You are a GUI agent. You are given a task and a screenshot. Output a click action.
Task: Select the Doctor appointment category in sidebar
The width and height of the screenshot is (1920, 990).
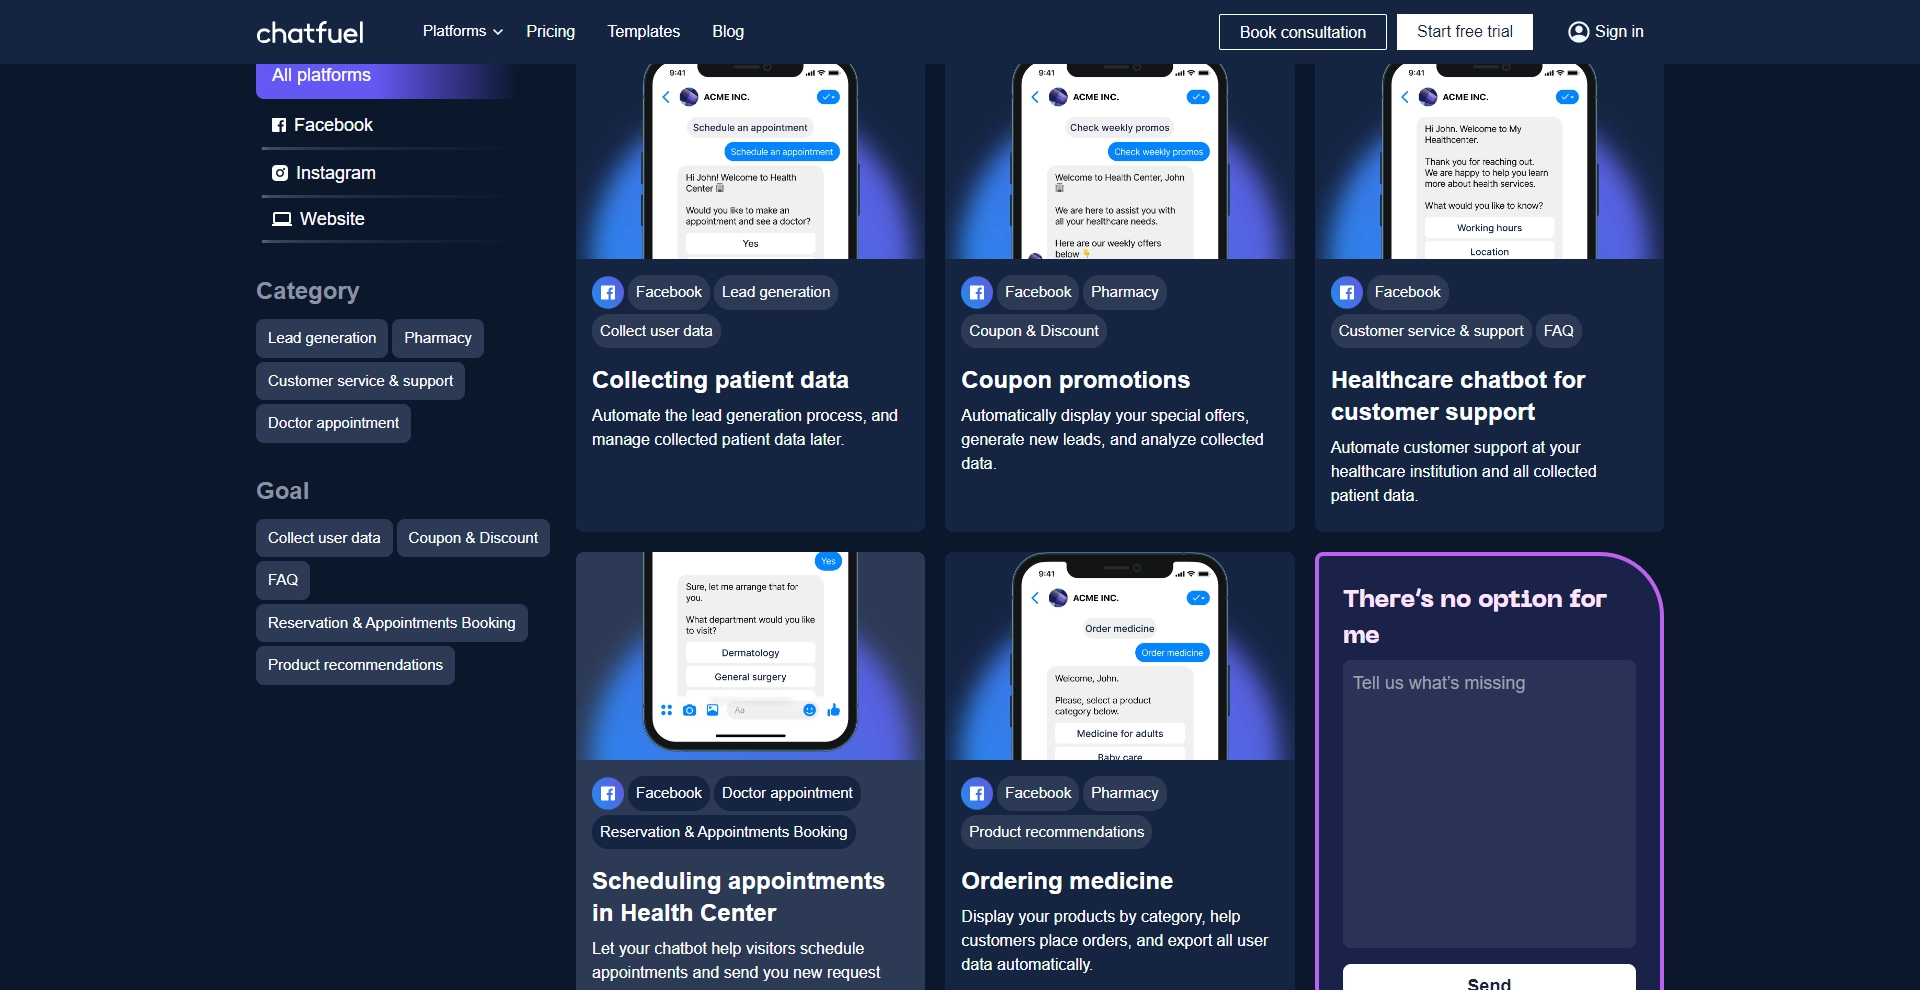tap(333, 423)
